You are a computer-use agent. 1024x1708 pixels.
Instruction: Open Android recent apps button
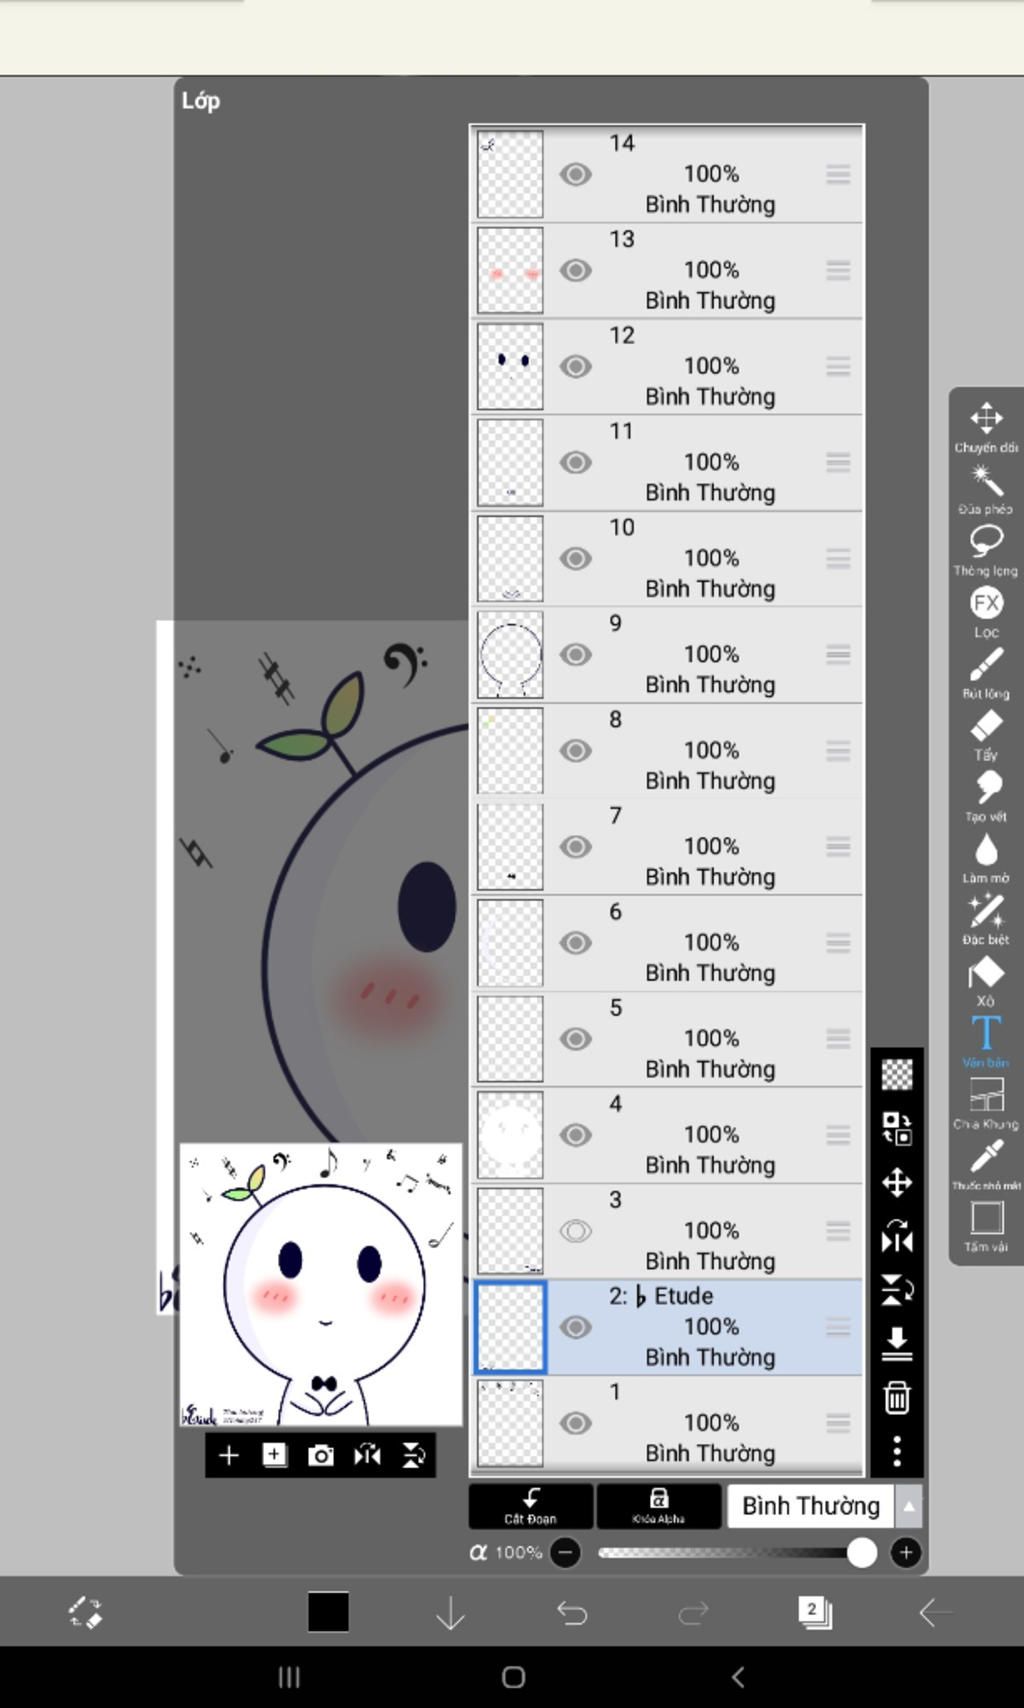(289, 1677)
